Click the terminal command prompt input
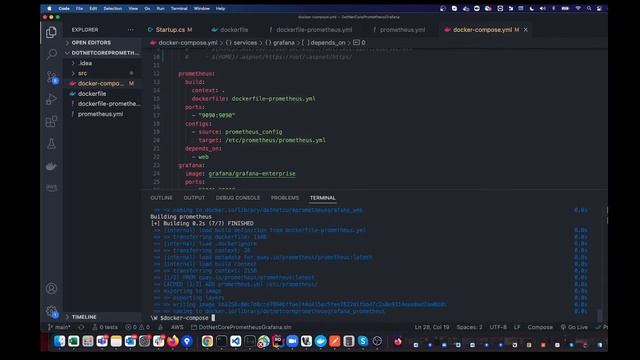The height and width of the screenshot is (360, 640). click(x=213, y=318)
